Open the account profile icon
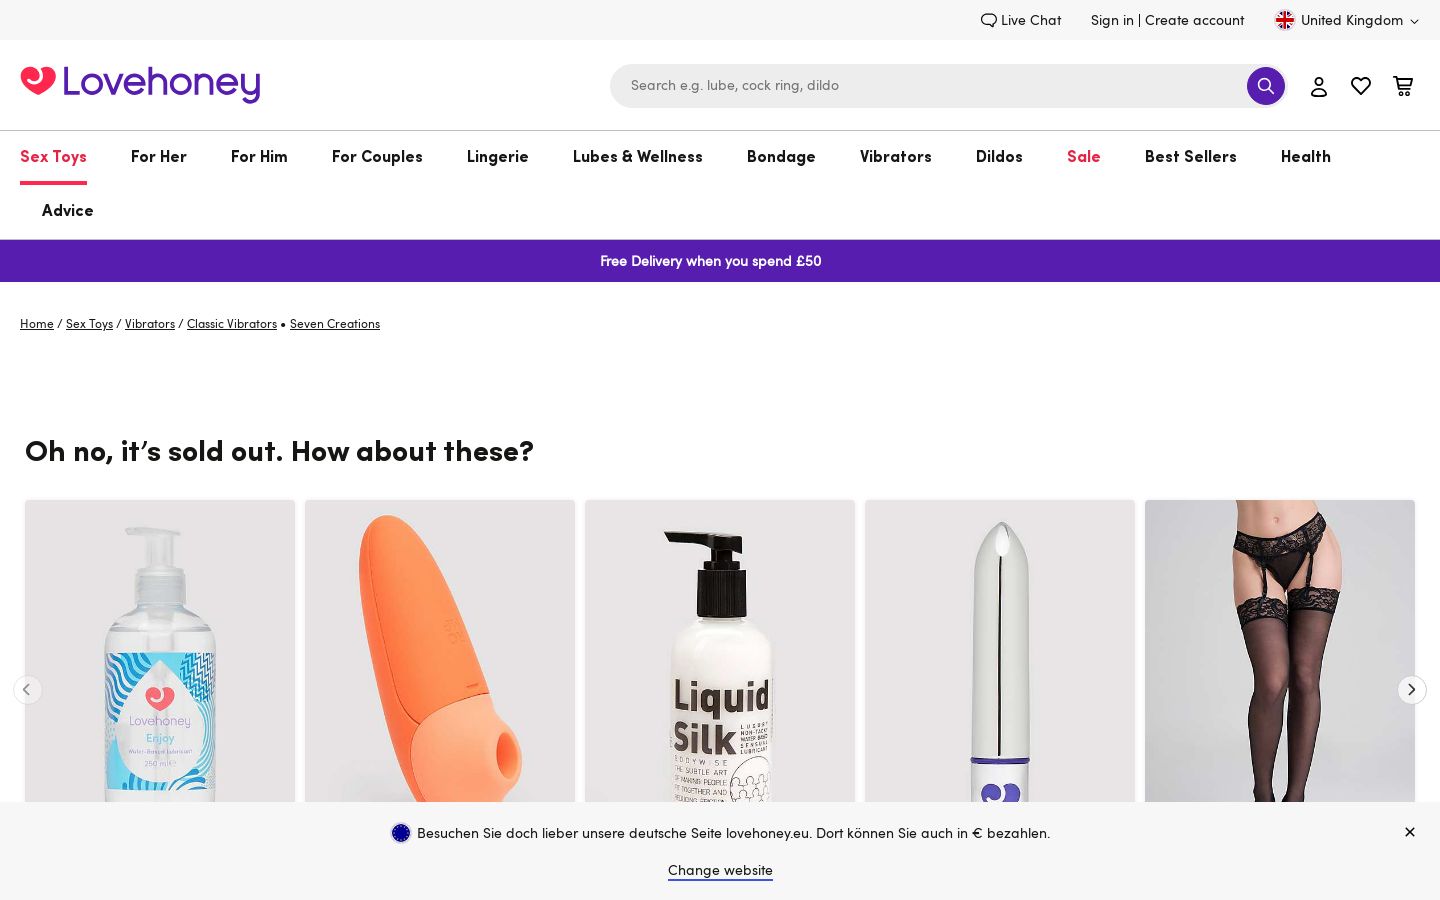The image size is (1440, 900). (x=1319, y=87)
